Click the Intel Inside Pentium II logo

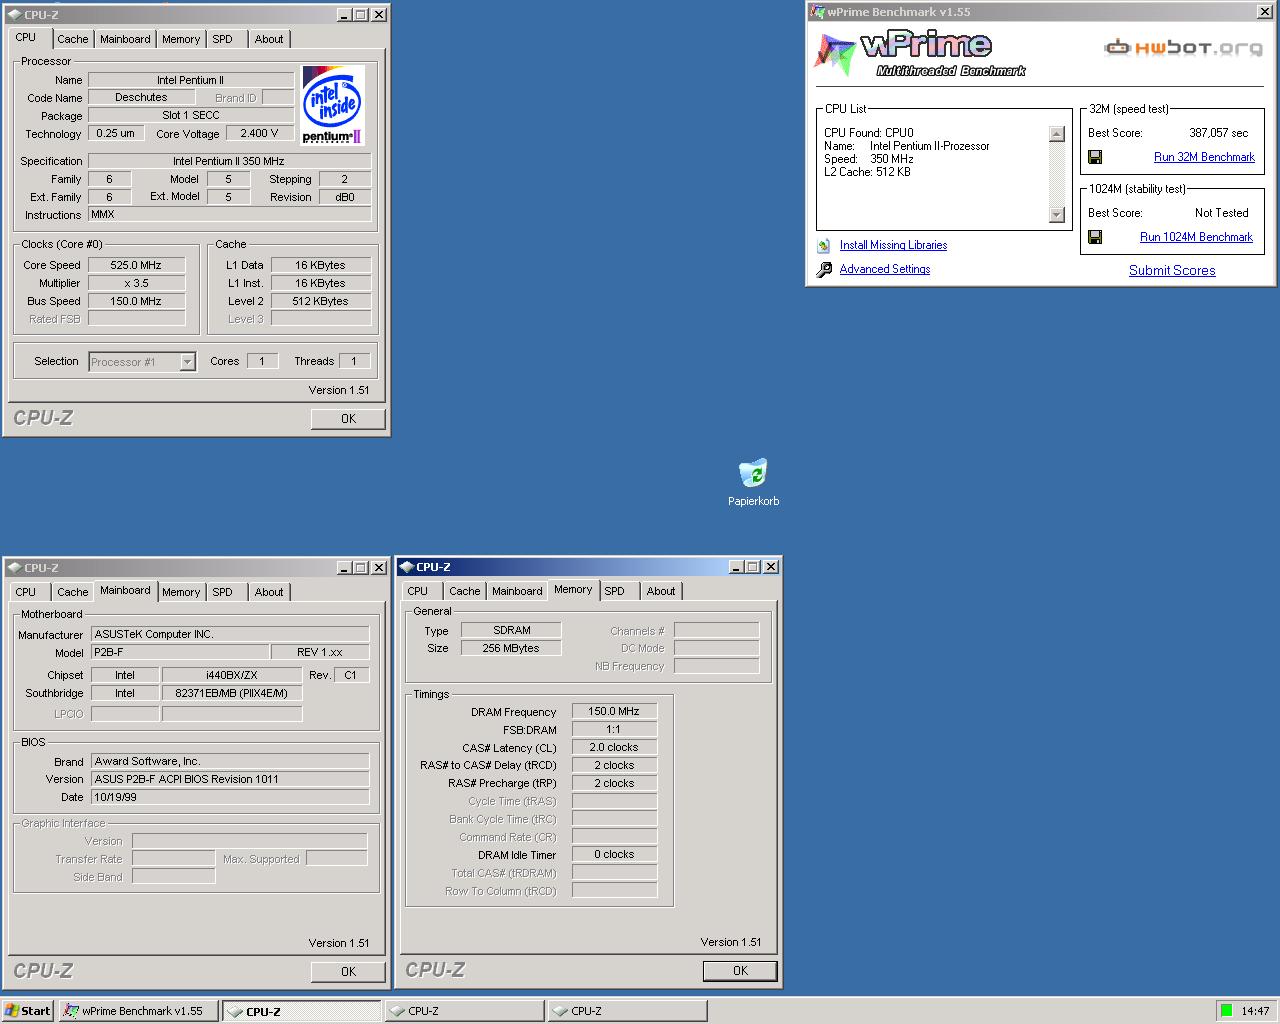(x=333, y=106)
